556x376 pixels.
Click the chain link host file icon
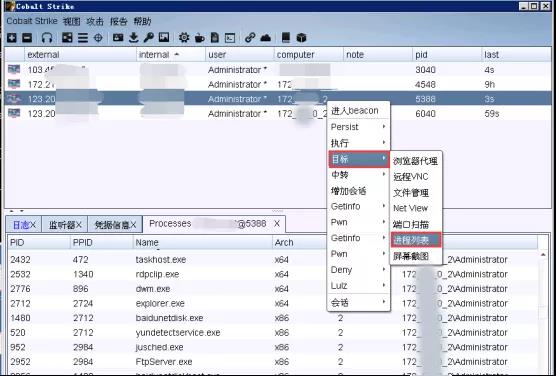tap(250, 38)
